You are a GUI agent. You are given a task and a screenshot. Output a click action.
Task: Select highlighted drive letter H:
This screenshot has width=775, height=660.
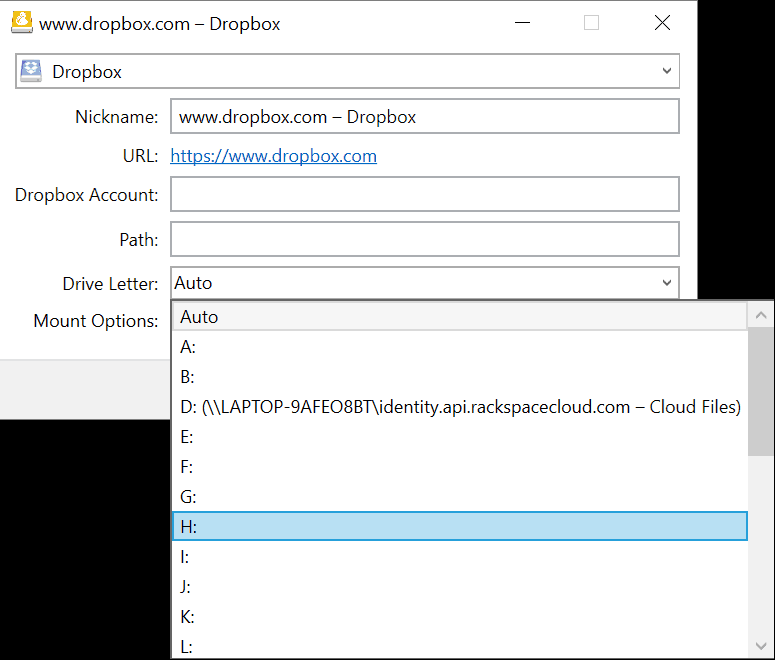(460, 527)
